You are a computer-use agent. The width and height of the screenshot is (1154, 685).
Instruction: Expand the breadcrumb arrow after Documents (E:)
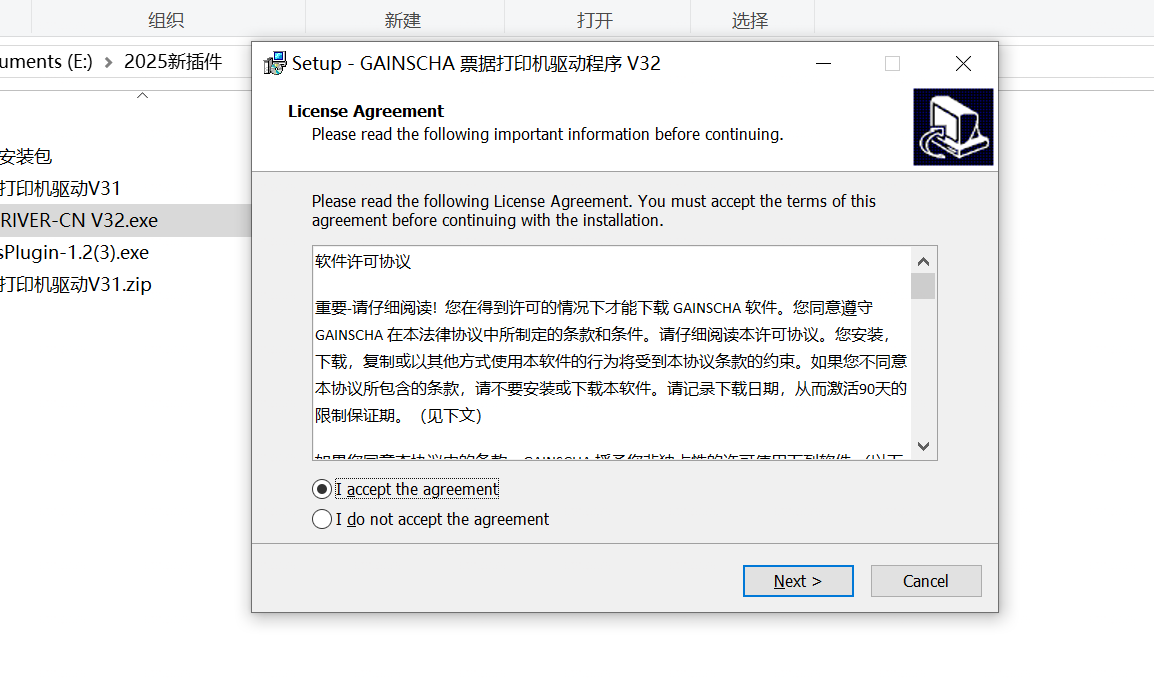point(108,63)
